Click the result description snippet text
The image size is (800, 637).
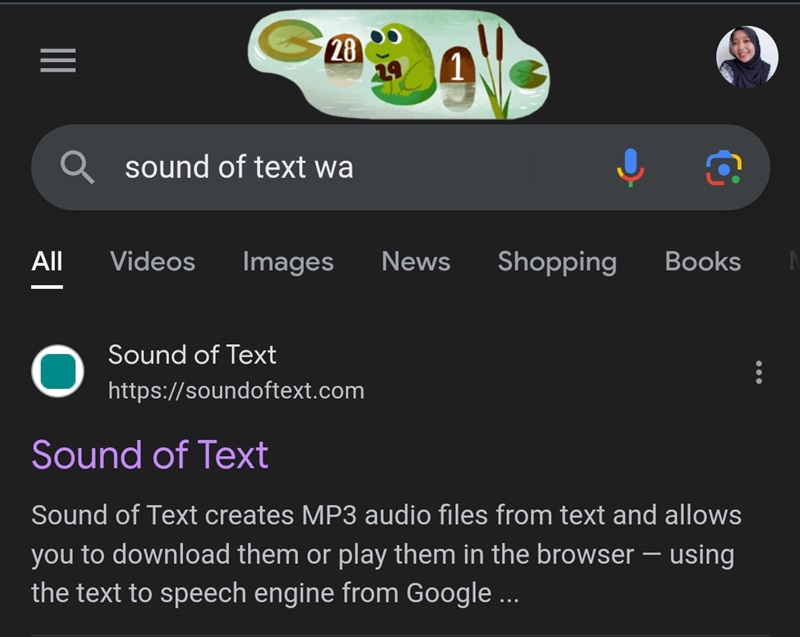click(386, 554)
